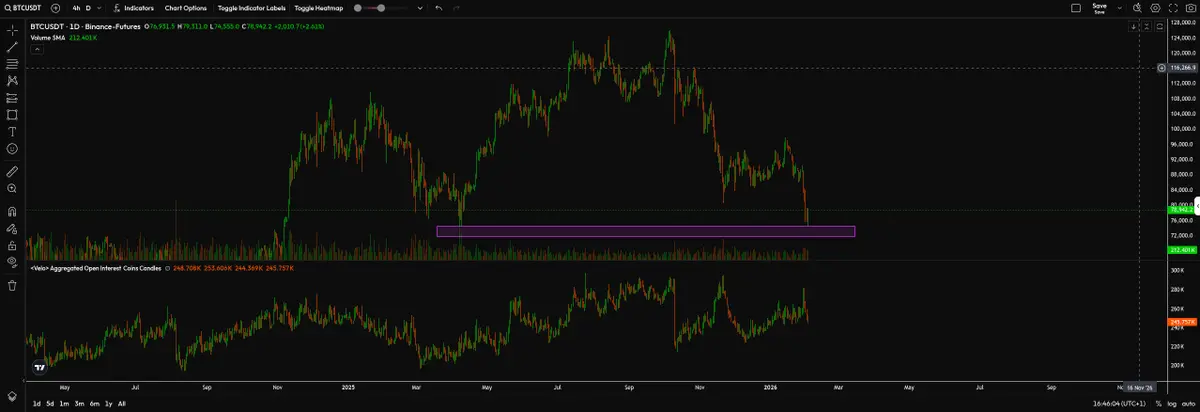Toggle stay in drawing mode
This screenshot has width=1200, height=412.
(x=12, y=228)
